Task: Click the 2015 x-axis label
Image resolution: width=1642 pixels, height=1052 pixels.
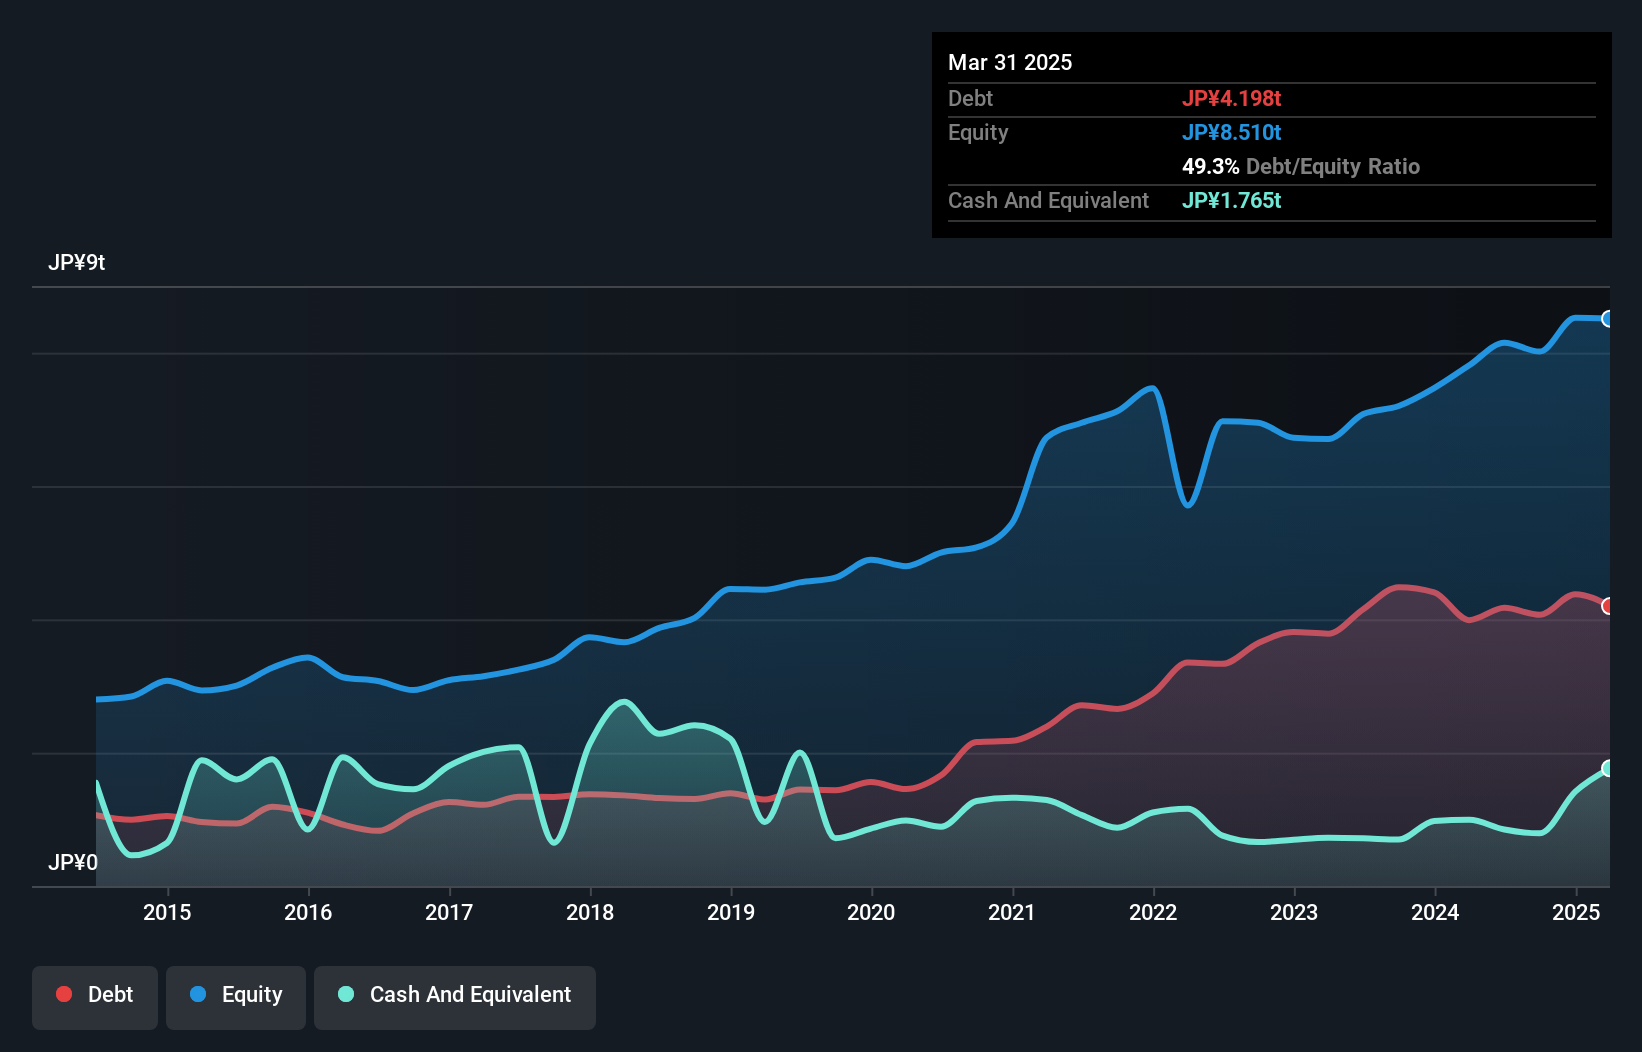Action: [167, 912]
